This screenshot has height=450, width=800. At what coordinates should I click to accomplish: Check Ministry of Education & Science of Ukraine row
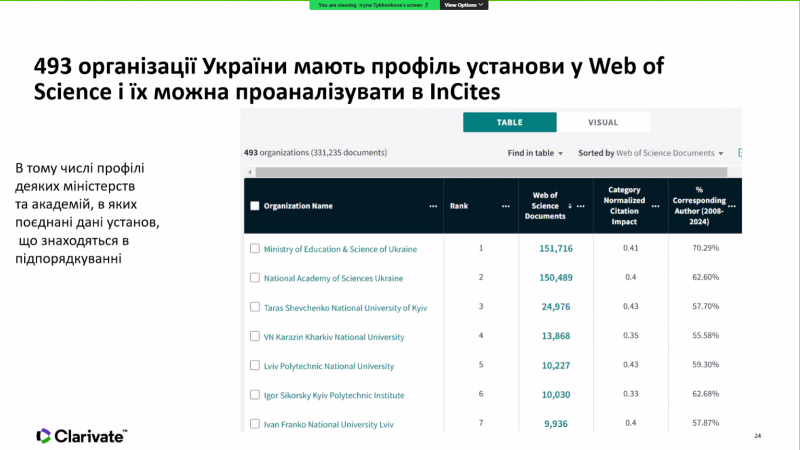[x=255, y=248]
